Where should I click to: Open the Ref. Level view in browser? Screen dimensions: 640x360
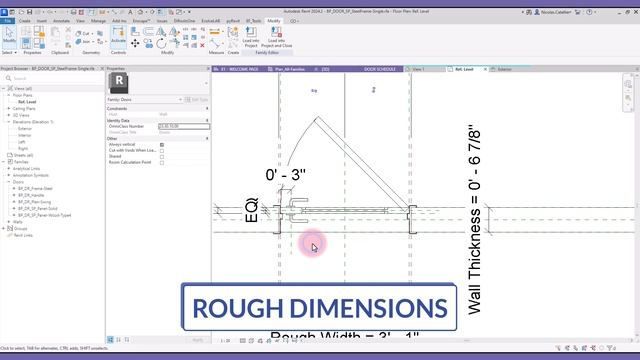tap(27, 102)
